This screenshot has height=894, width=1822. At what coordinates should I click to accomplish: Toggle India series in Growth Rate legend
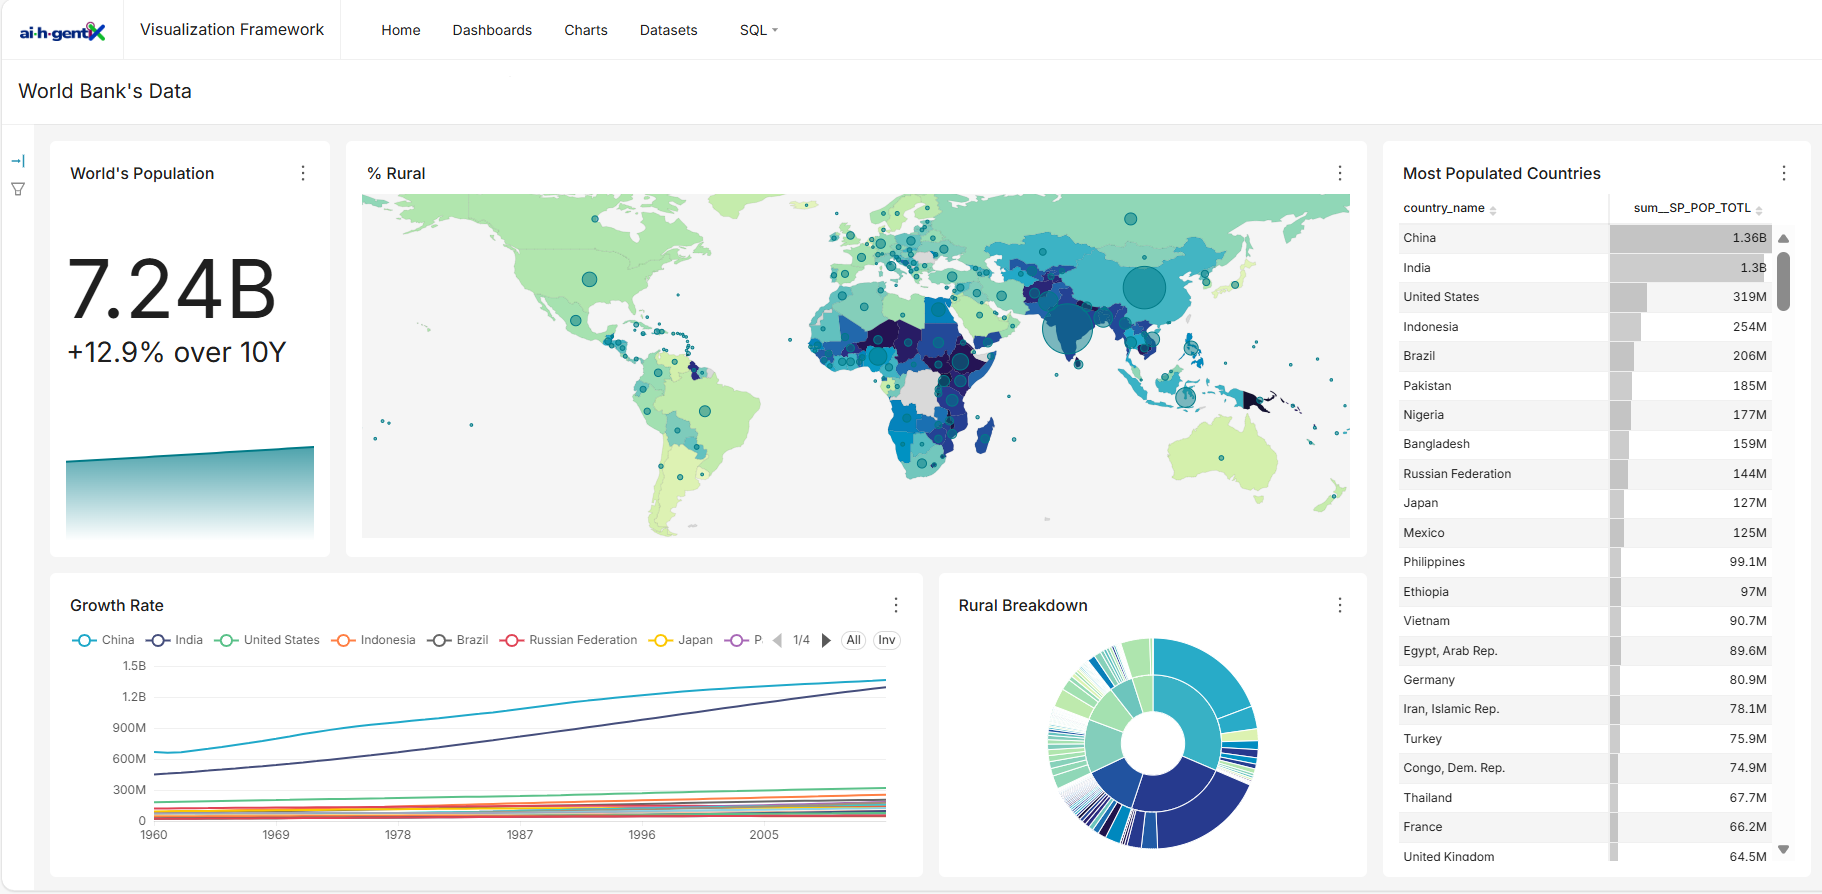174,640
